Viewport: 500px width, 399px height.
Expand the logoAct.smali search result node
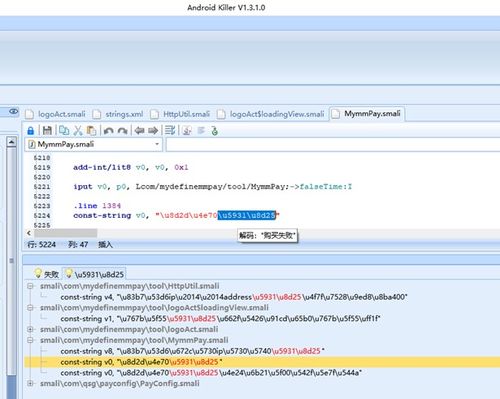(x=30, y=329)
